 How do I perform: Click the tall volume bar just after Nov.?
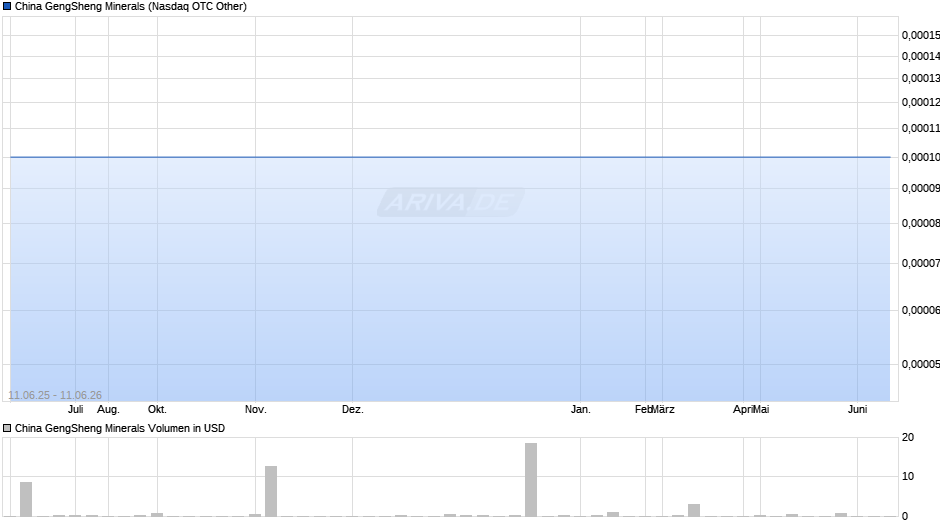[x=271, y=491]
